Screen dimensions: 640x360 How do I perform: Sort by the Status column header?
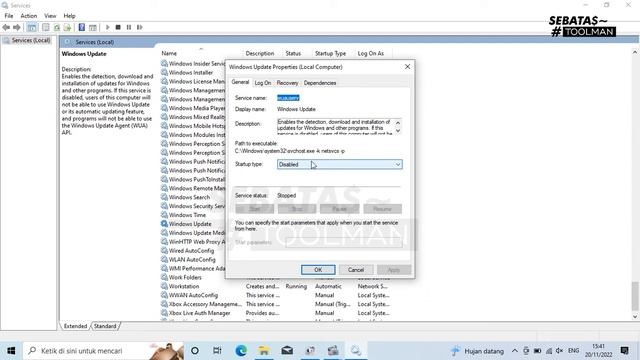click(x=293, y=53)
